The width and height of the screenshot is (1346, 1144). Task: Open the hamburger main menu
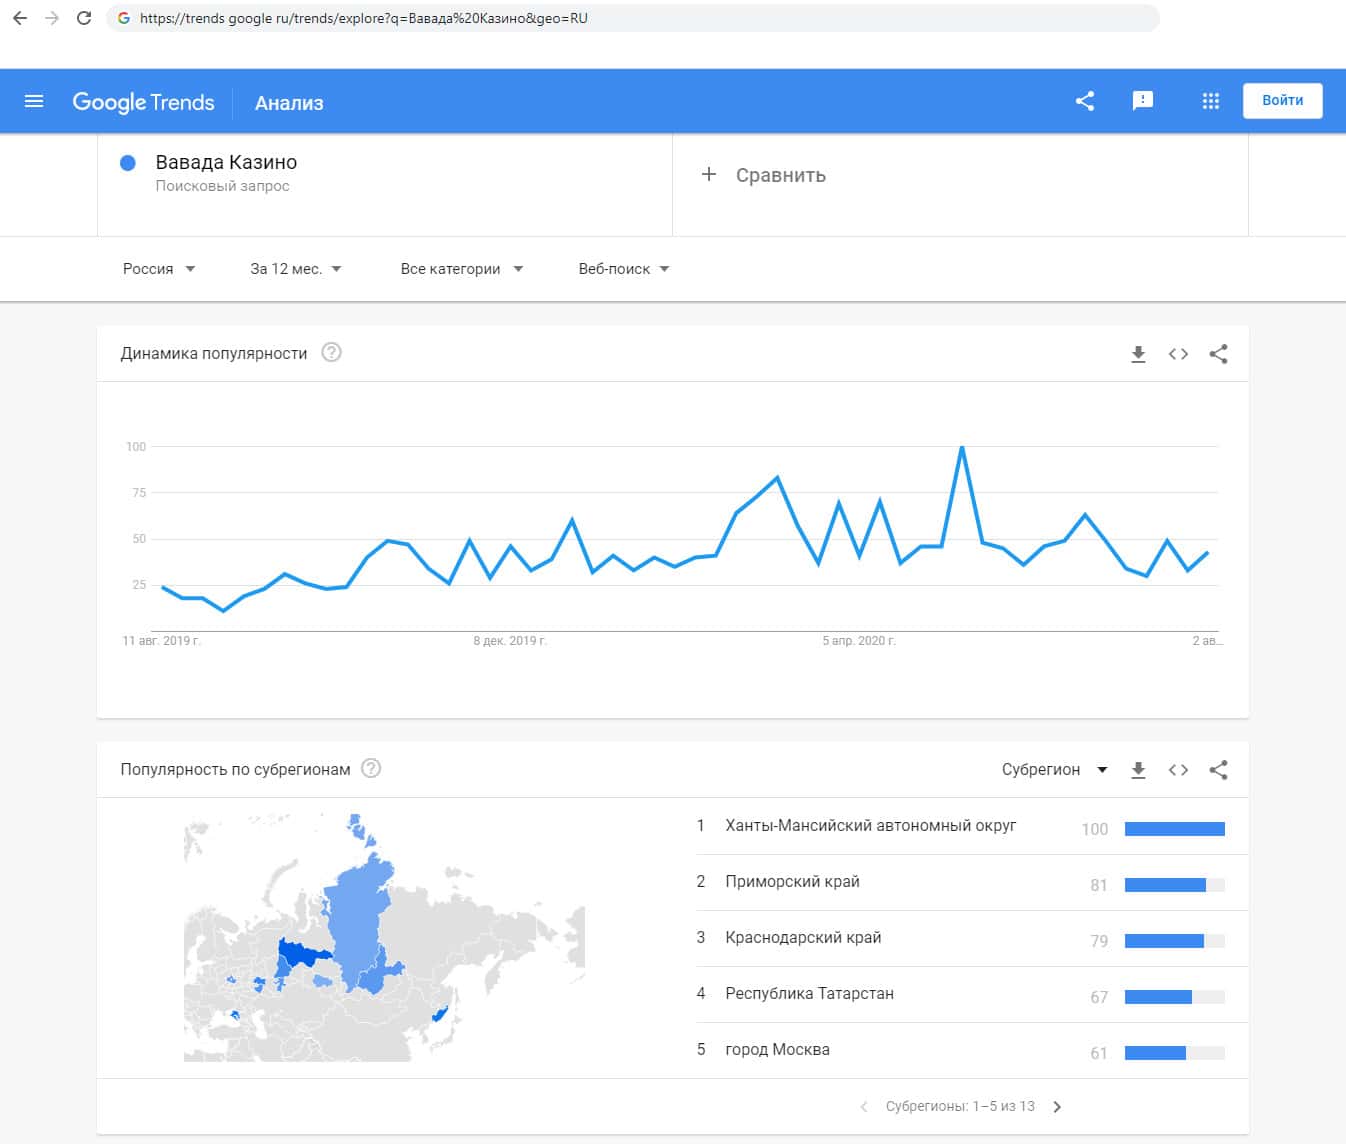(34, 101)
